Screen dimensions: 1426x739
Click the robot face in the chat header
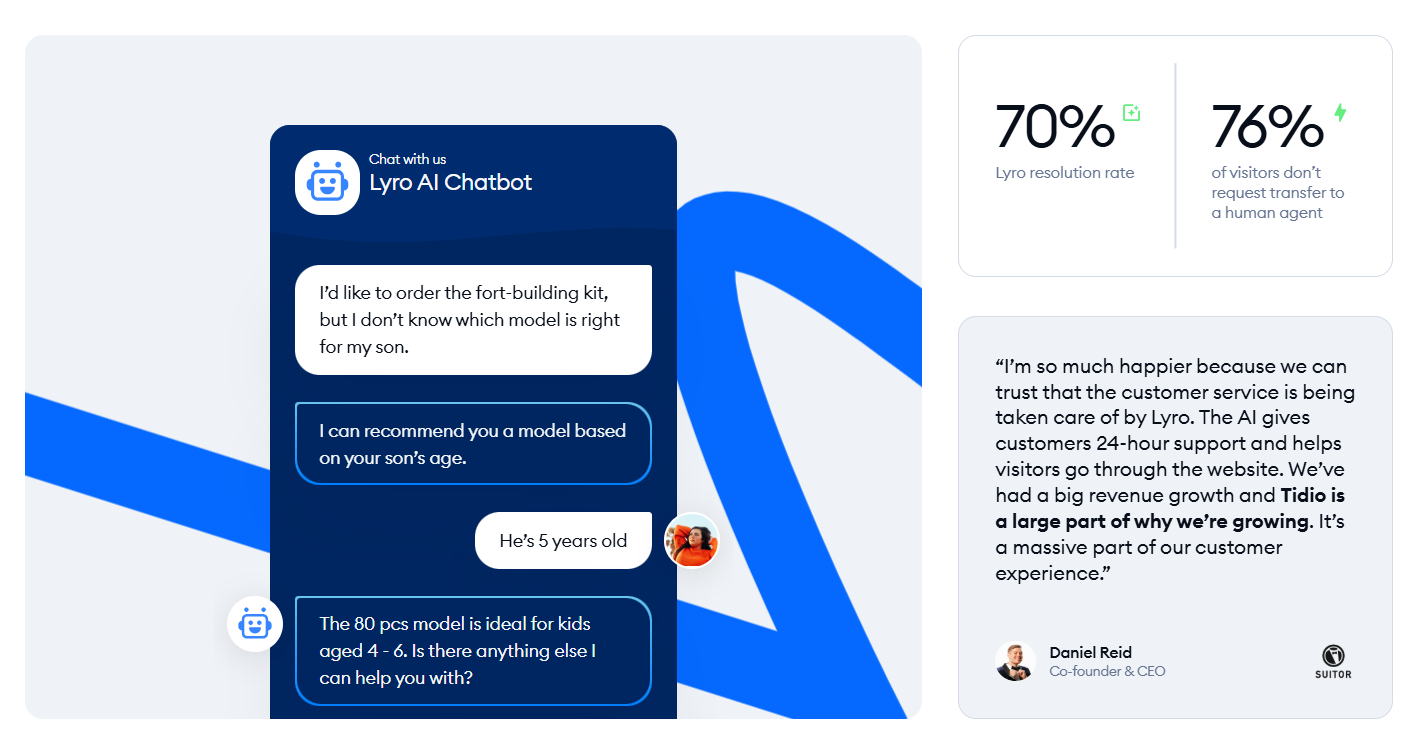[x=327, y=182]
